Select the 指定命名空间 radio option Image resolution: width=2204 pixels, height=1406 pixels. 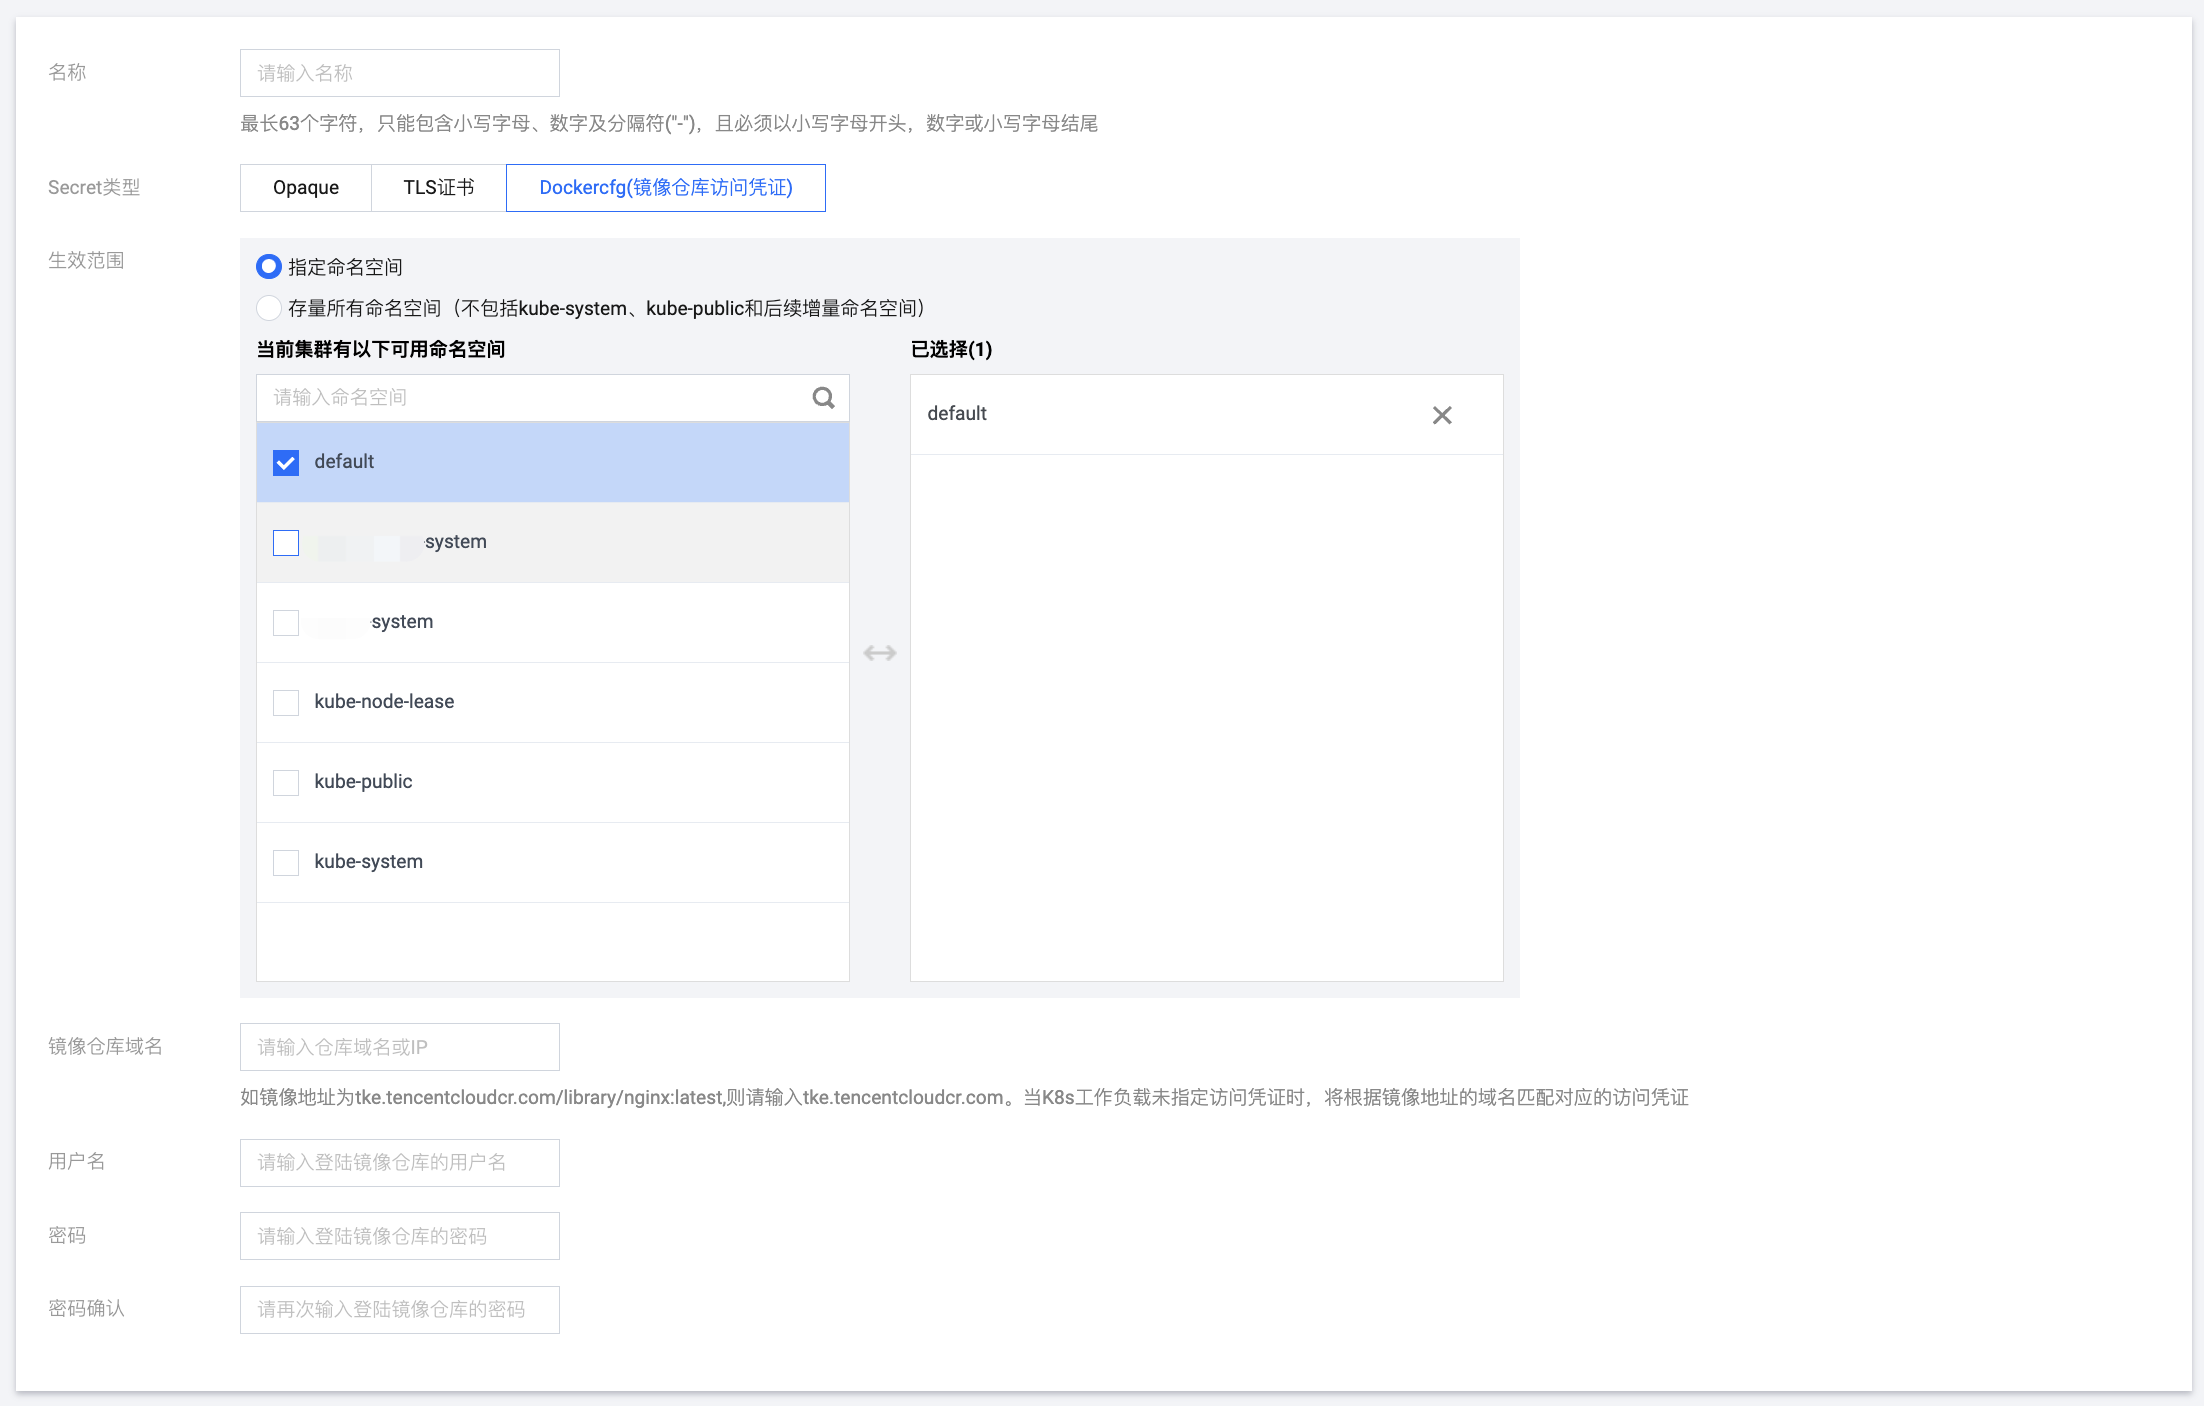[268, 267]
